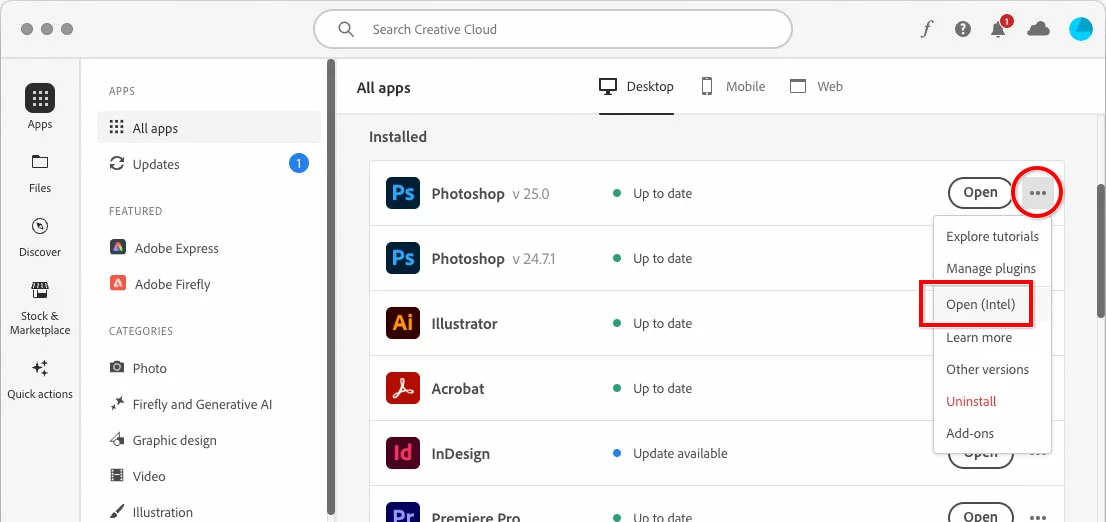Open the Apps section in the sidebar
The image size is (1106, 522).
click(x=40, y=107)
